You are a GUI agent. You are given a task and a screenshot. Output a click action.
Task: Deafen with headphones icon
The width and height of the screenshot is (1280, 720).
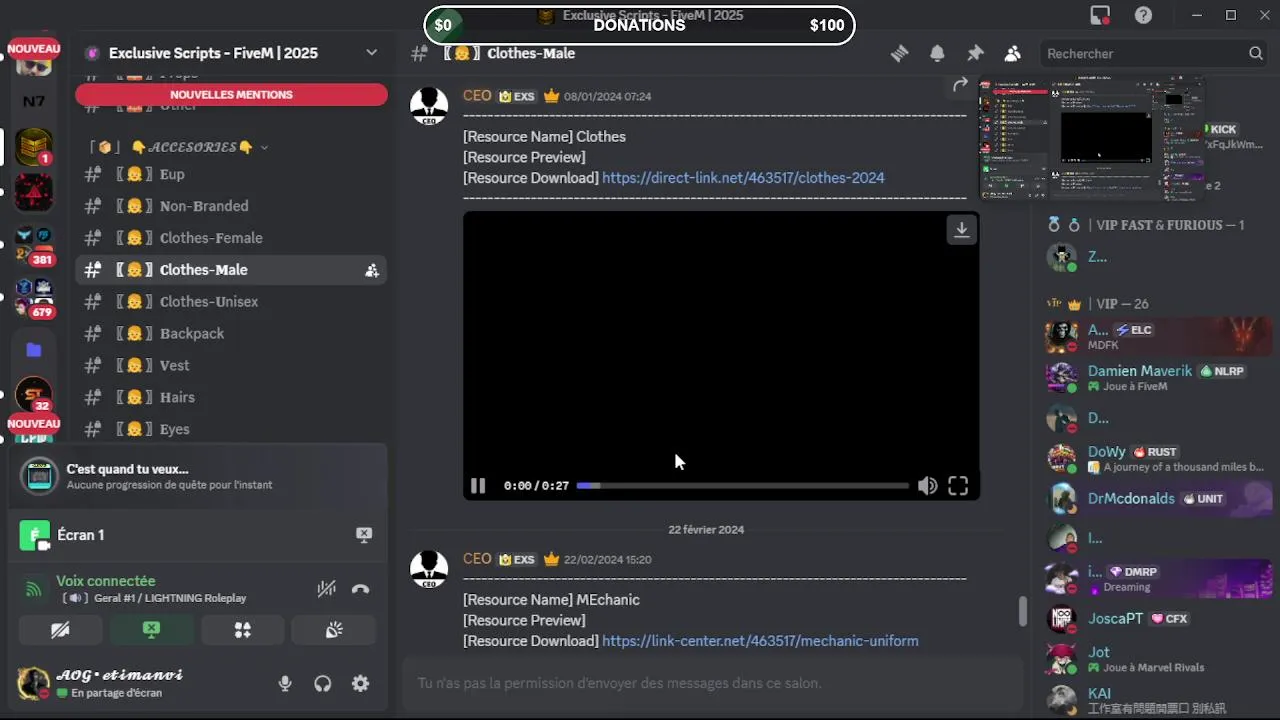click(x=322, y=684)
